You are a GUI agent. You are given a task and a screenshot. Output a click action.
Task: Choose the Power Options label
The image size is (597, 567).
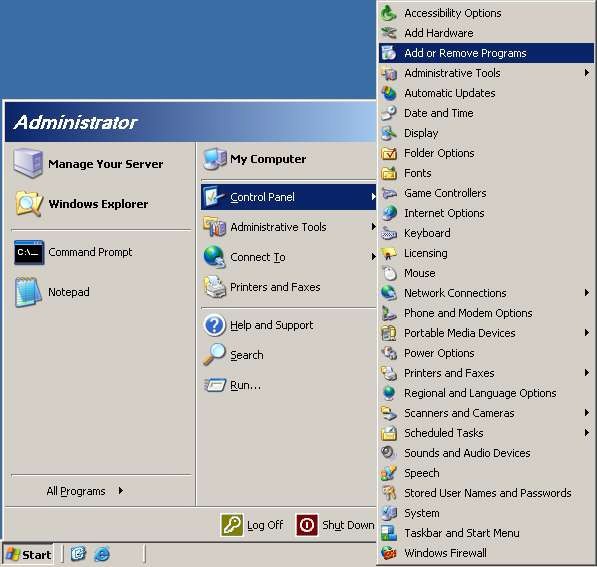coord(439,353)
